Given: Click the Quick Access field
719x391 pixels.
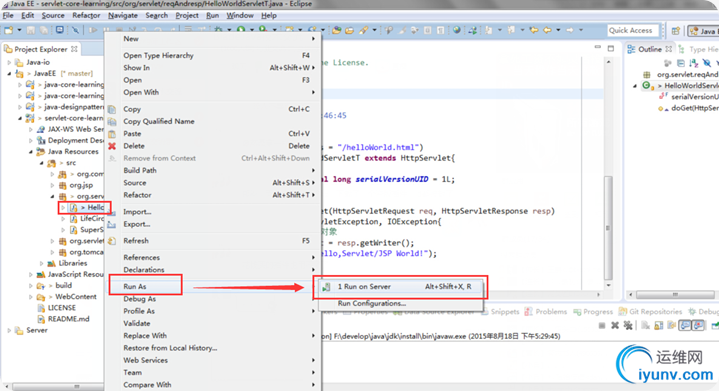Looking at the screenshot, I should (x=633, y=30).
